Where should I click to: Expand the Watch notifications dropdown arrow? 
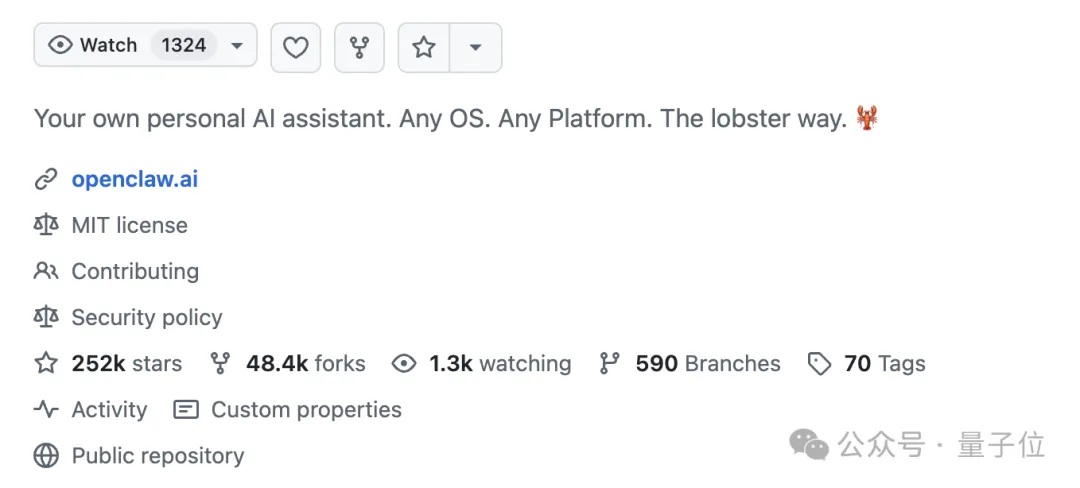[237, 46]
